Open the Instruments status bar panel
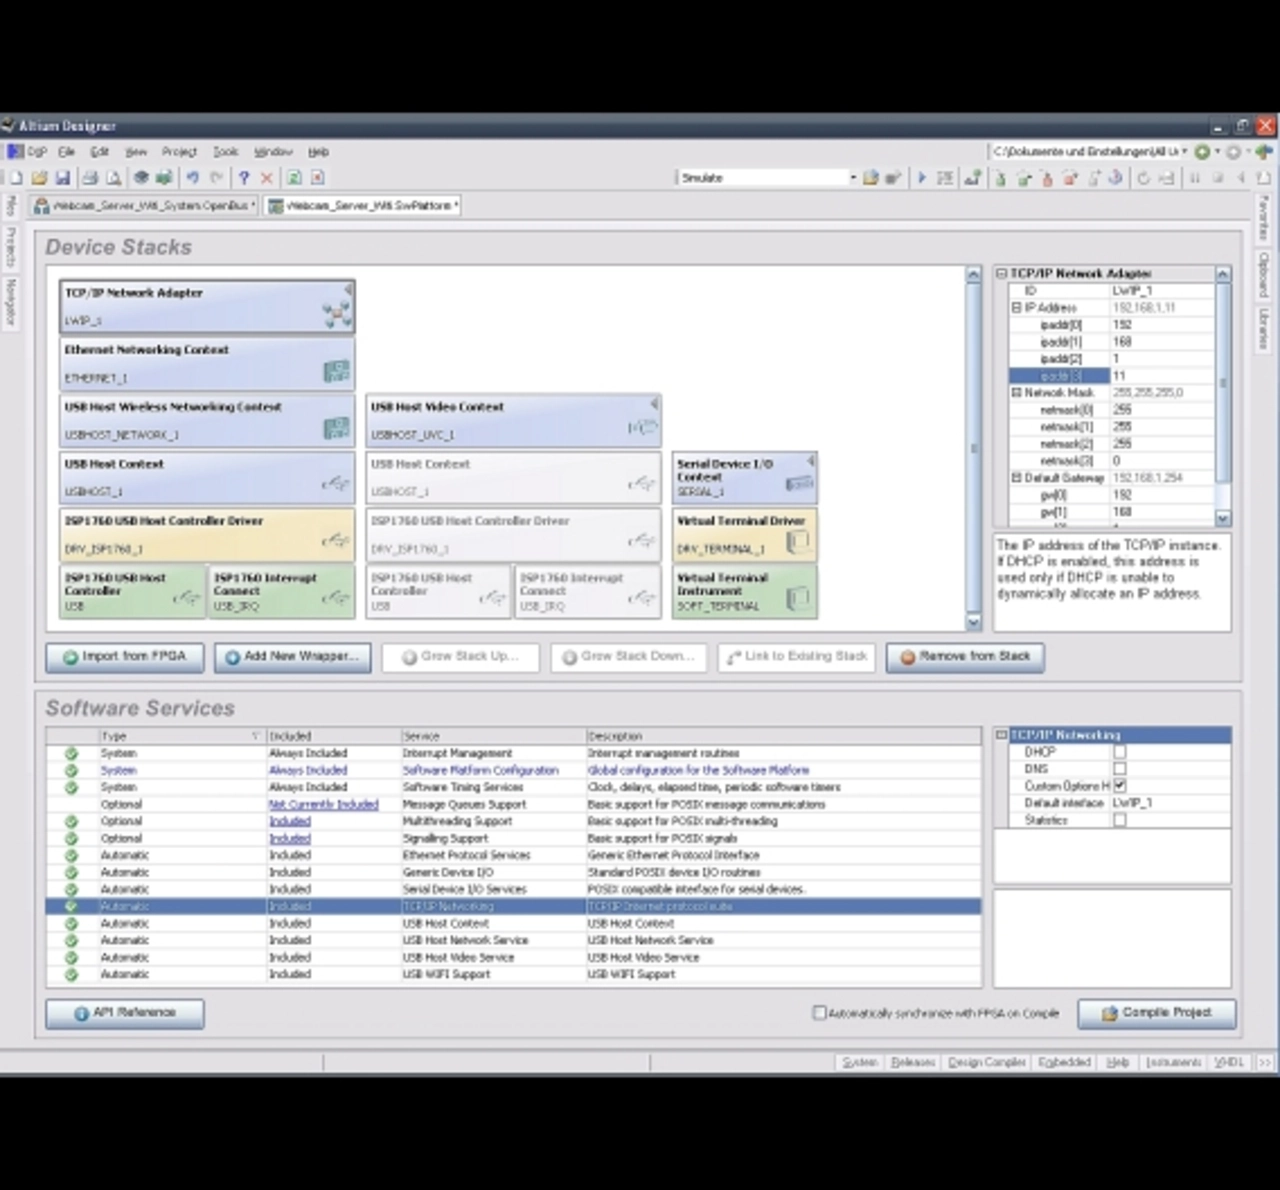 [1173, 1062]
